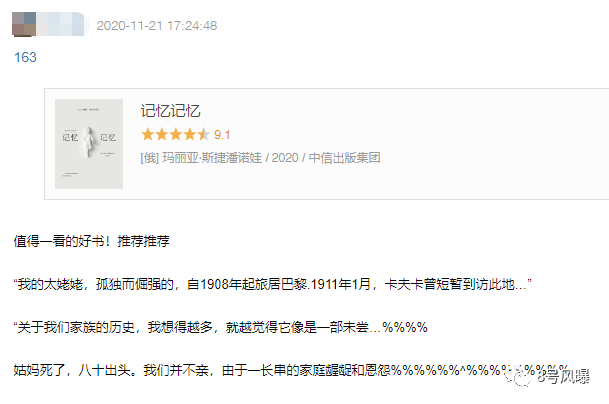The height and width of the screenshot is (404, 609).
Task: Click the 8号风暴 watermark logo icon
Action: click(x=519, y=376)
